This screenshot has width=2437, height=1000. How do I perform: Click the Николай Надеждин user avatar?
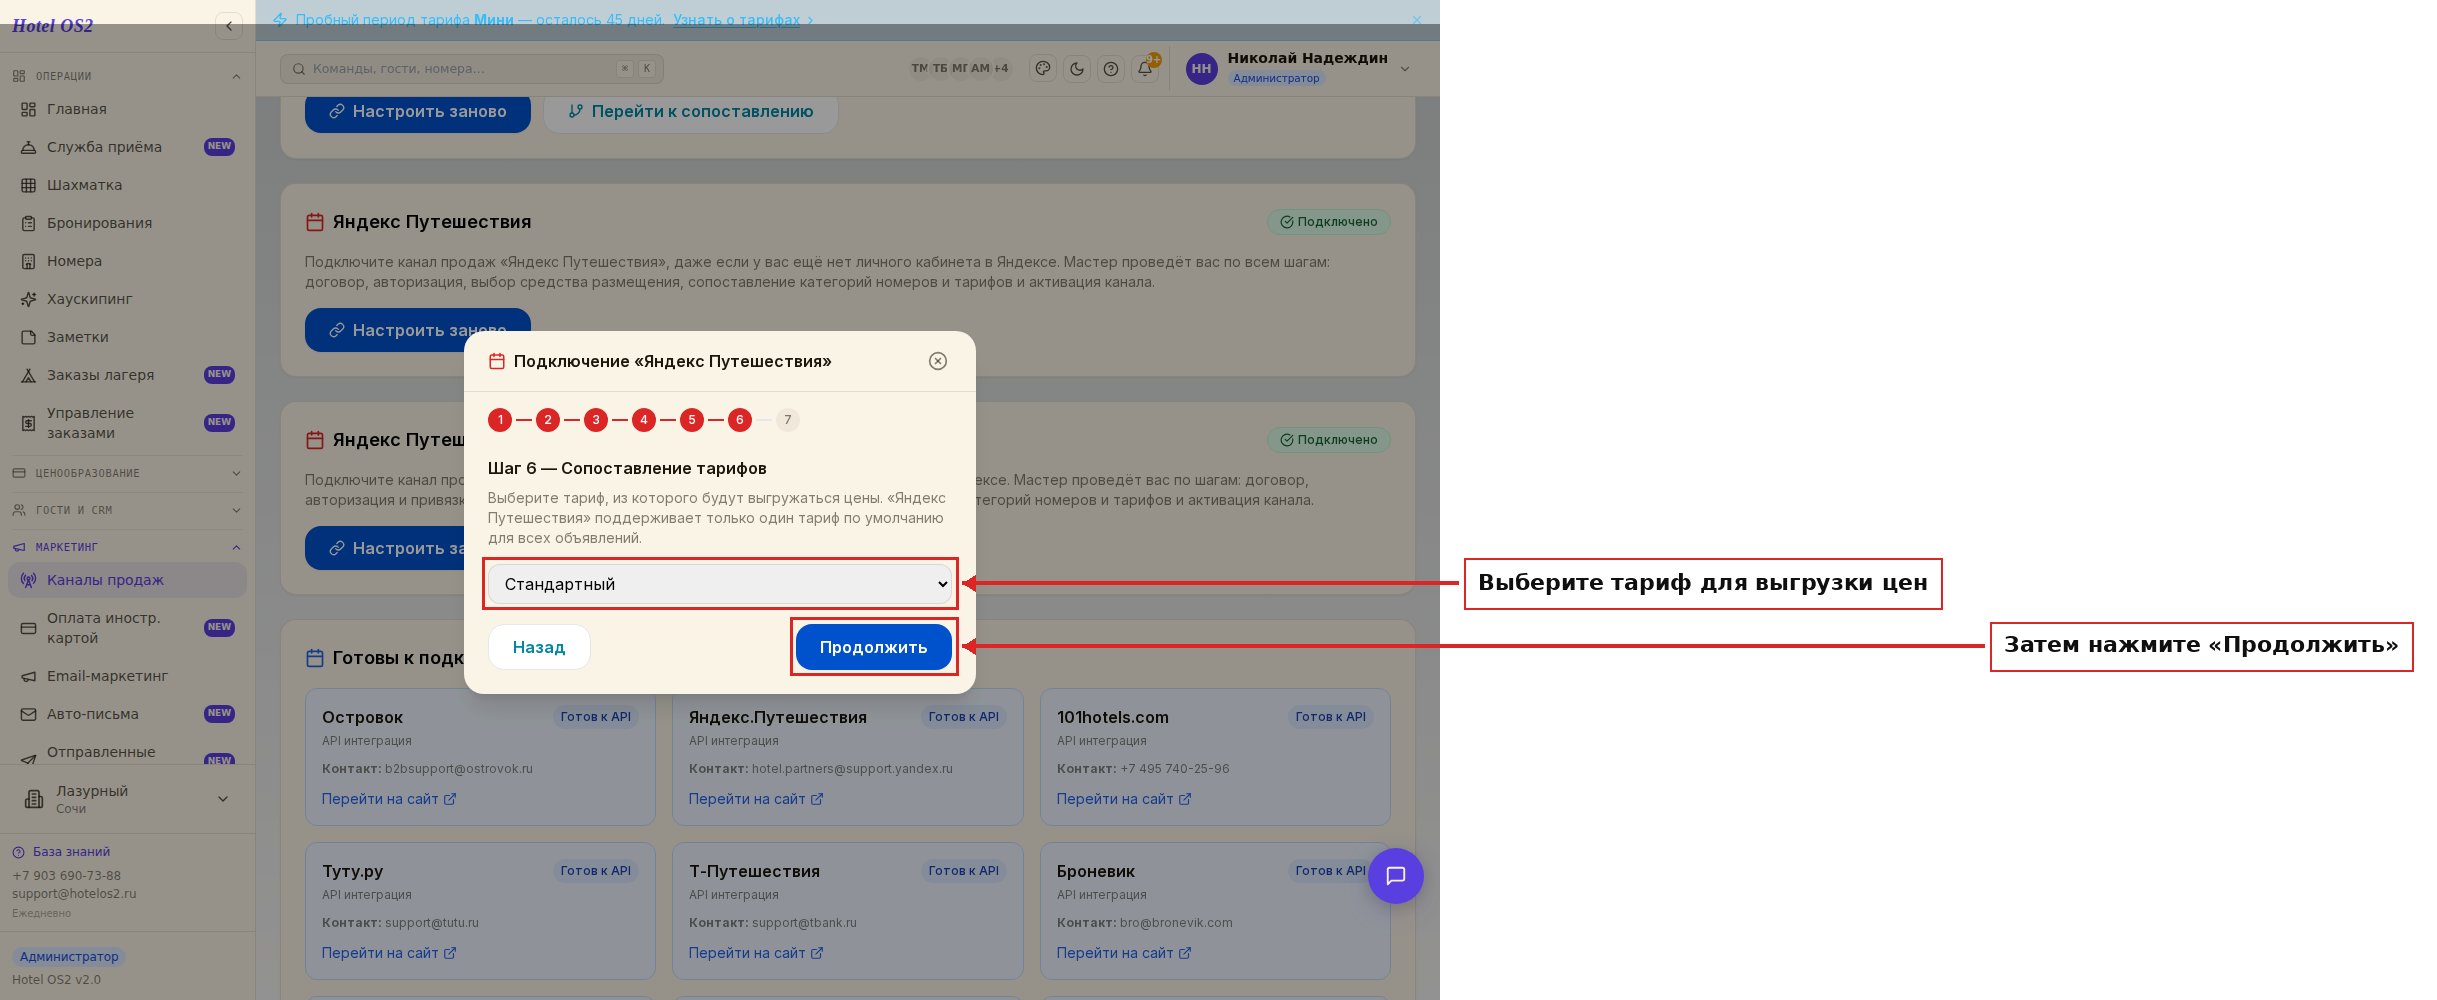[1201, 69]
